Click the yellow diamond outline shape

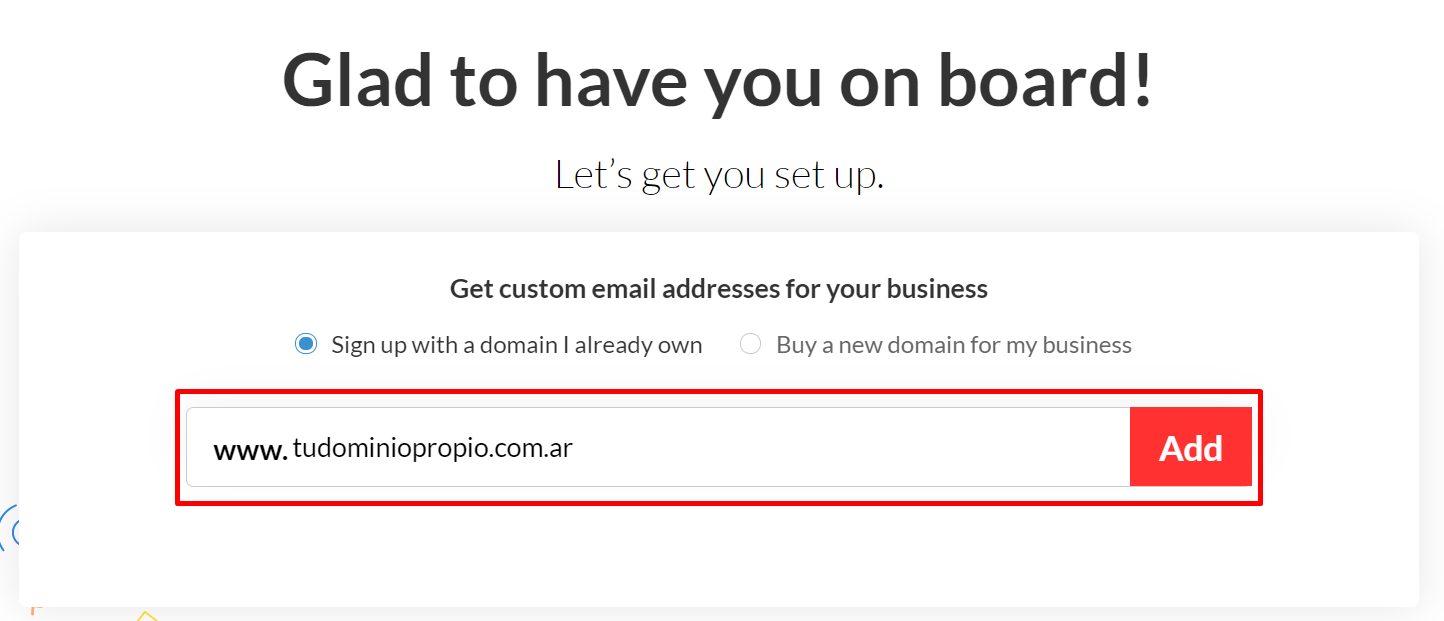pos(147,616)
